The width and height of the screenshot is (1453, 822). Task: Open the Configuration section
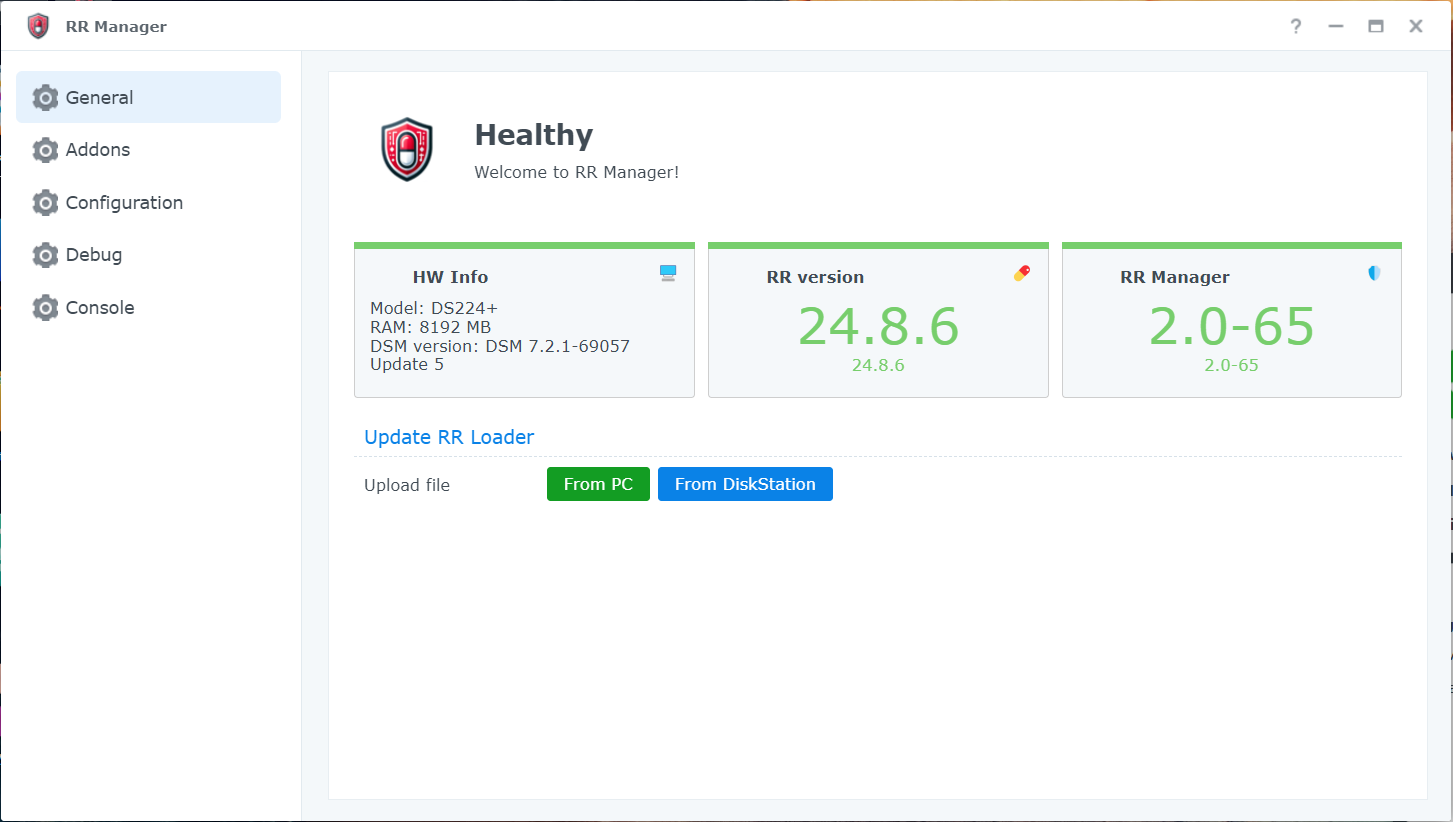148,203
